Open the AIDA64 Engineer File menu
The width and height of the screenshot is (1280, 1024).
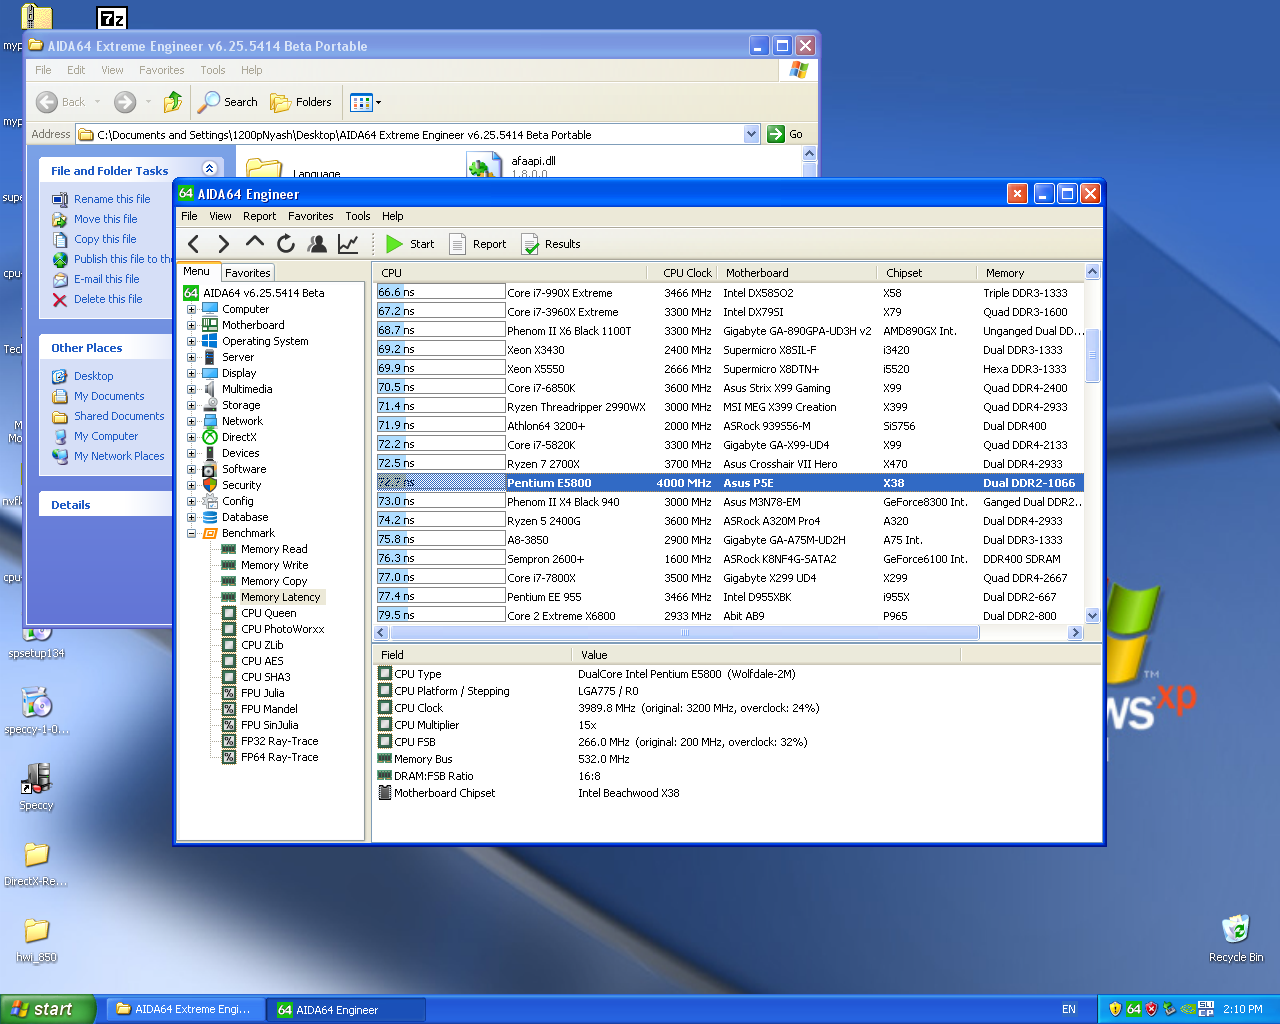click(x=189, y=216)
